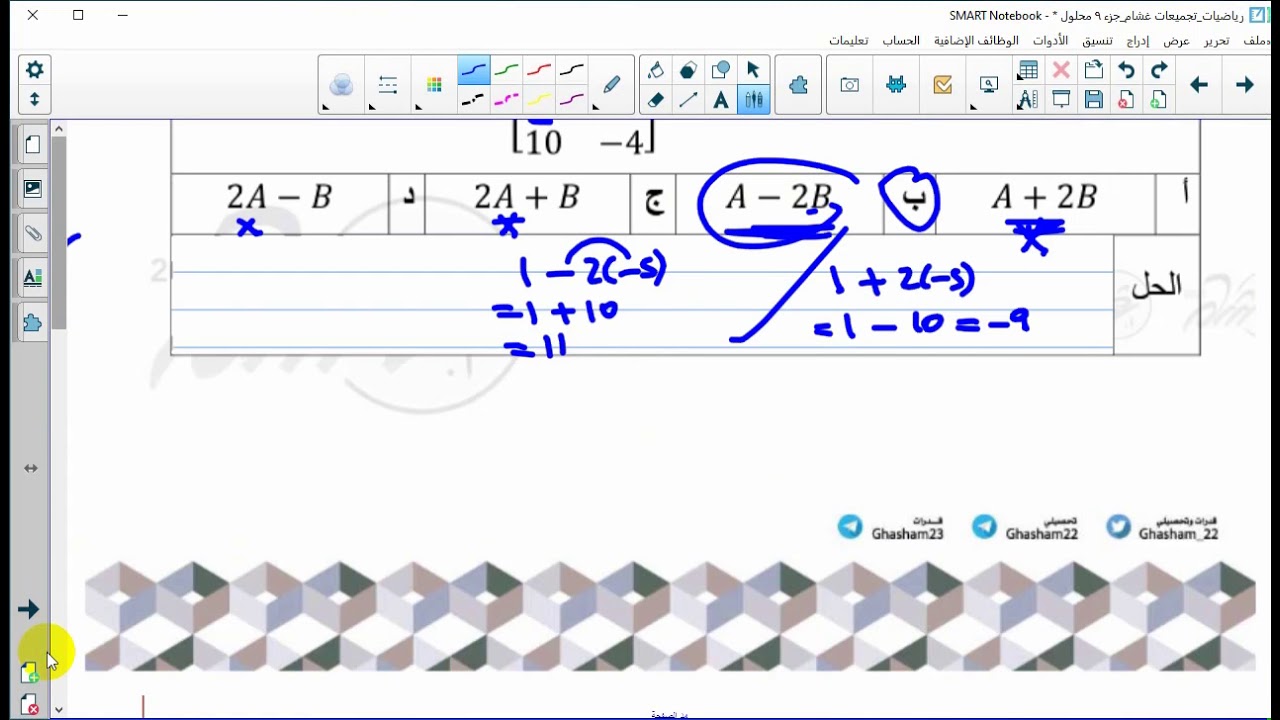This screenshot has height=720, width=1280.
Task: Pick the Shapes tool
Action: coord(720,70)
